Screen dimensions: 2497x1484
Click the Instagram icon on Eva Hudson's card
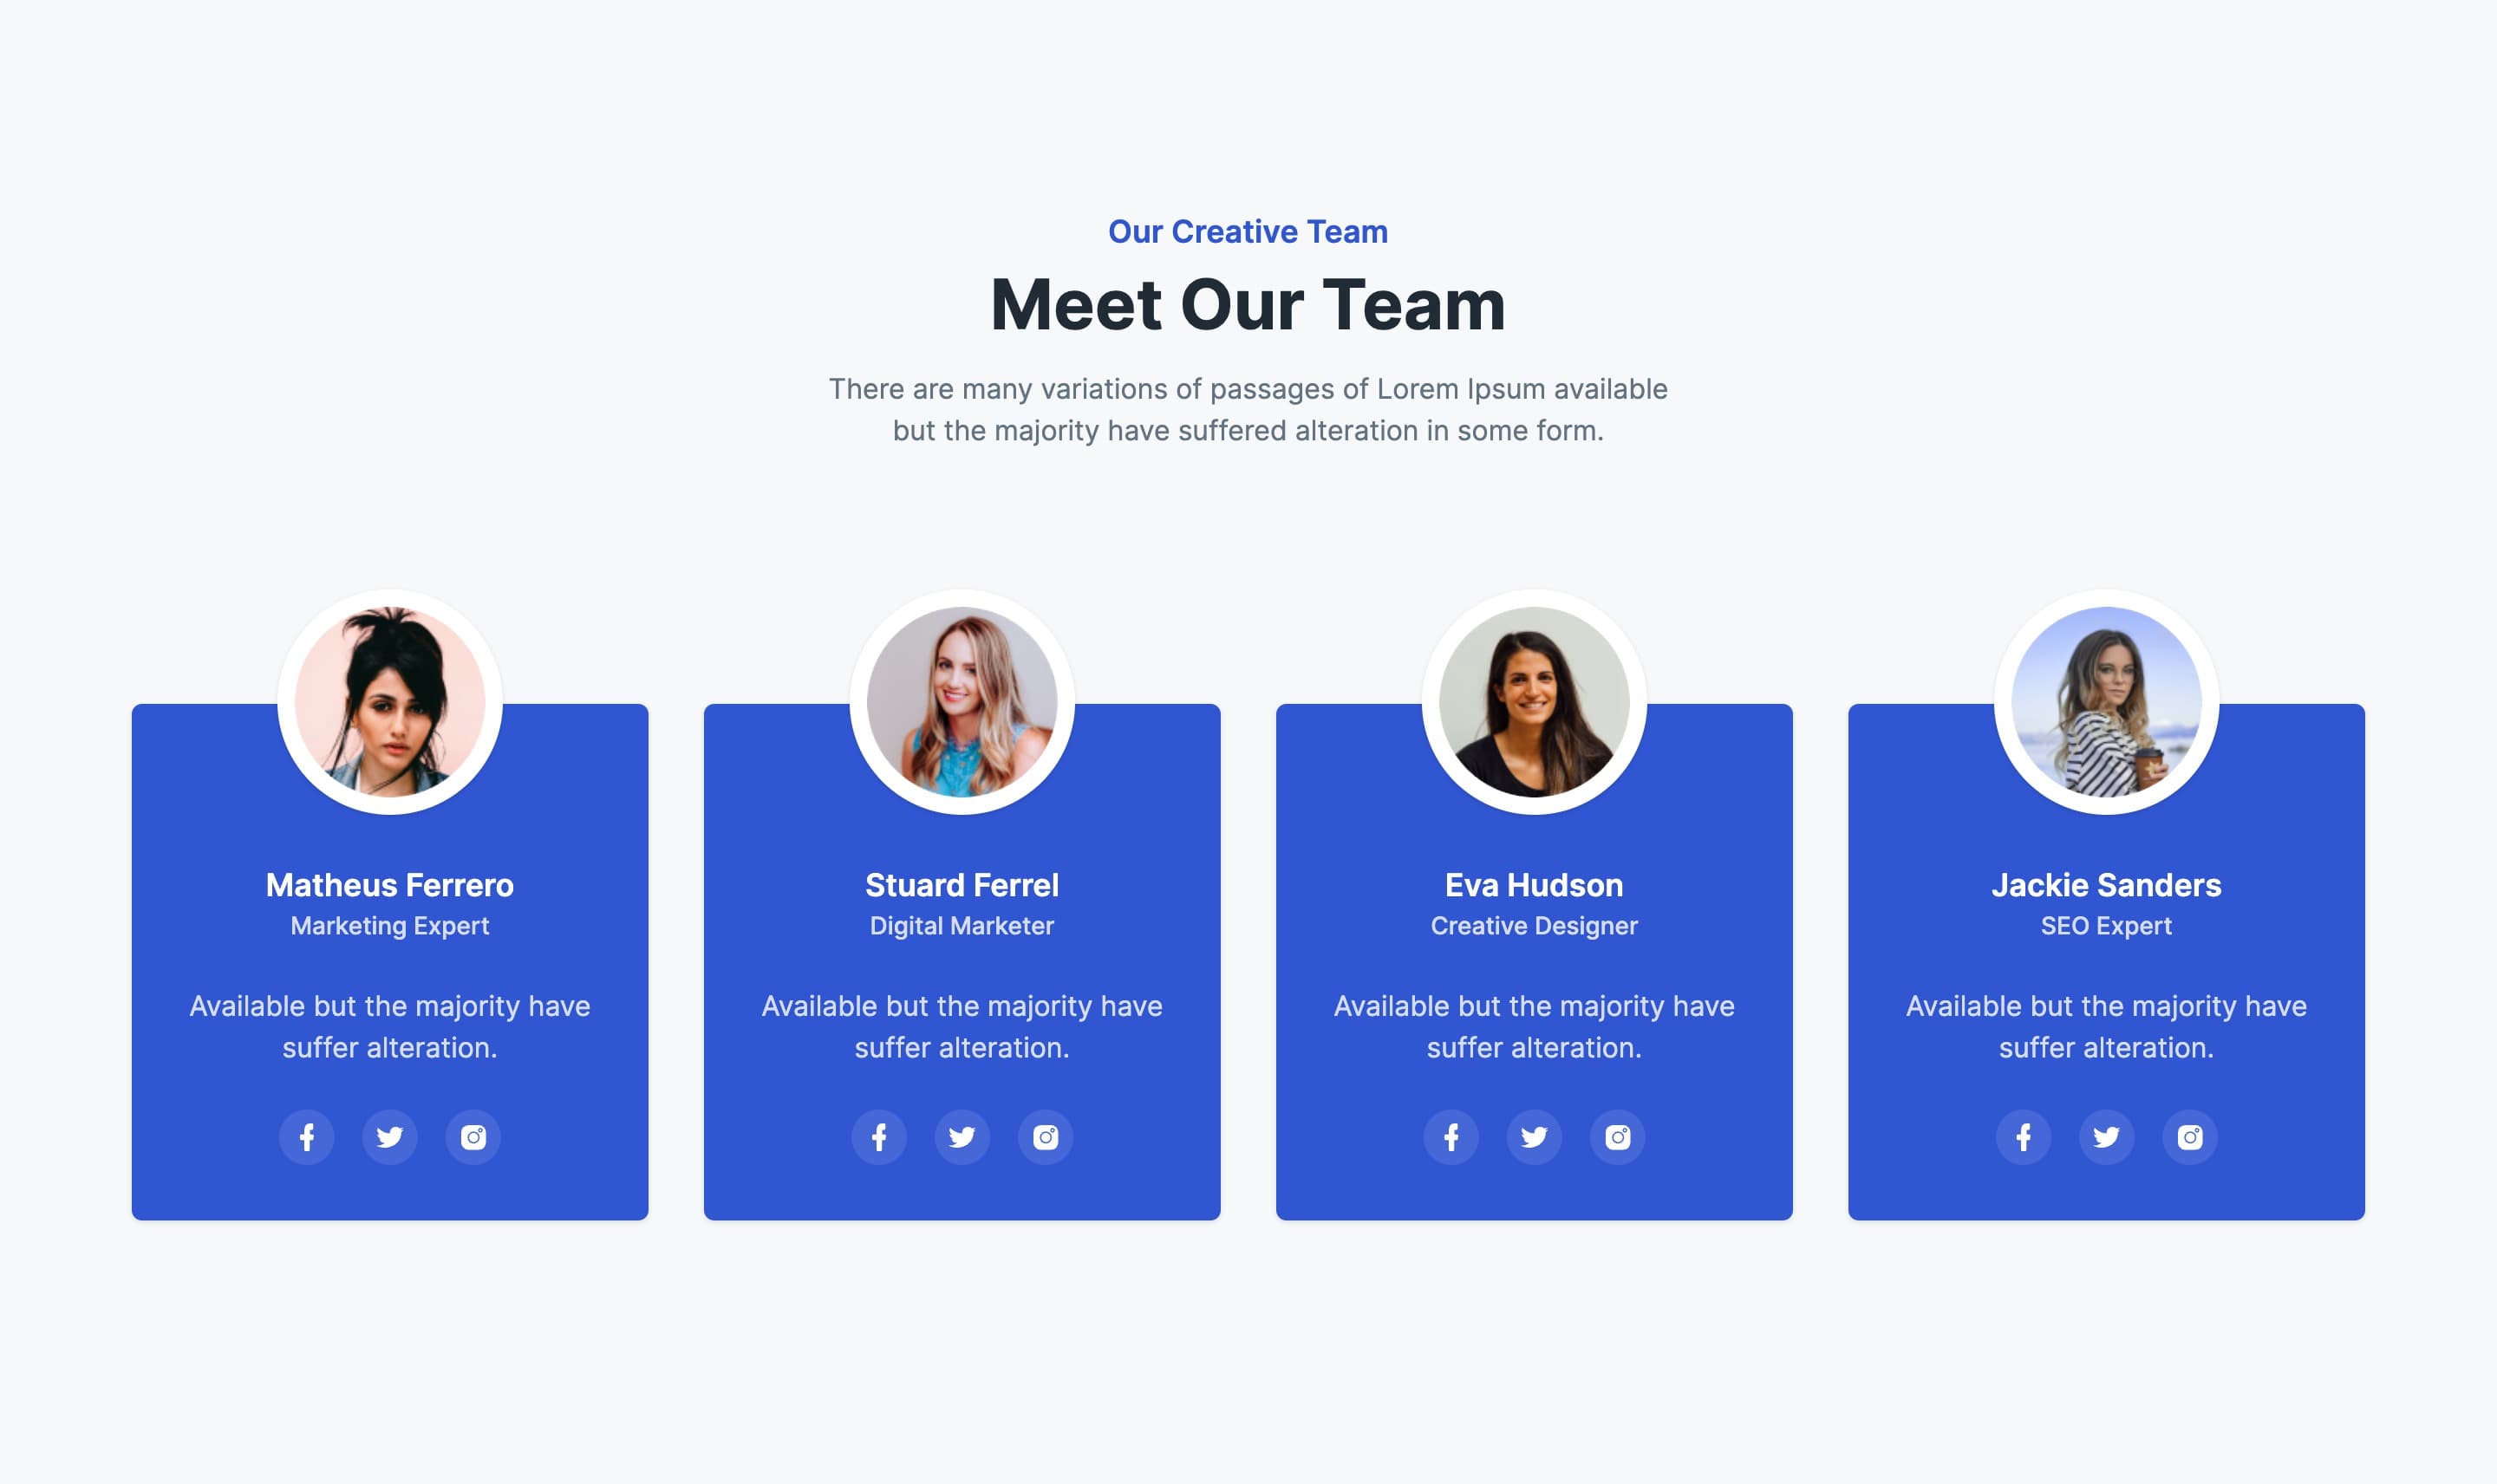click(x=1615, y=1136)
